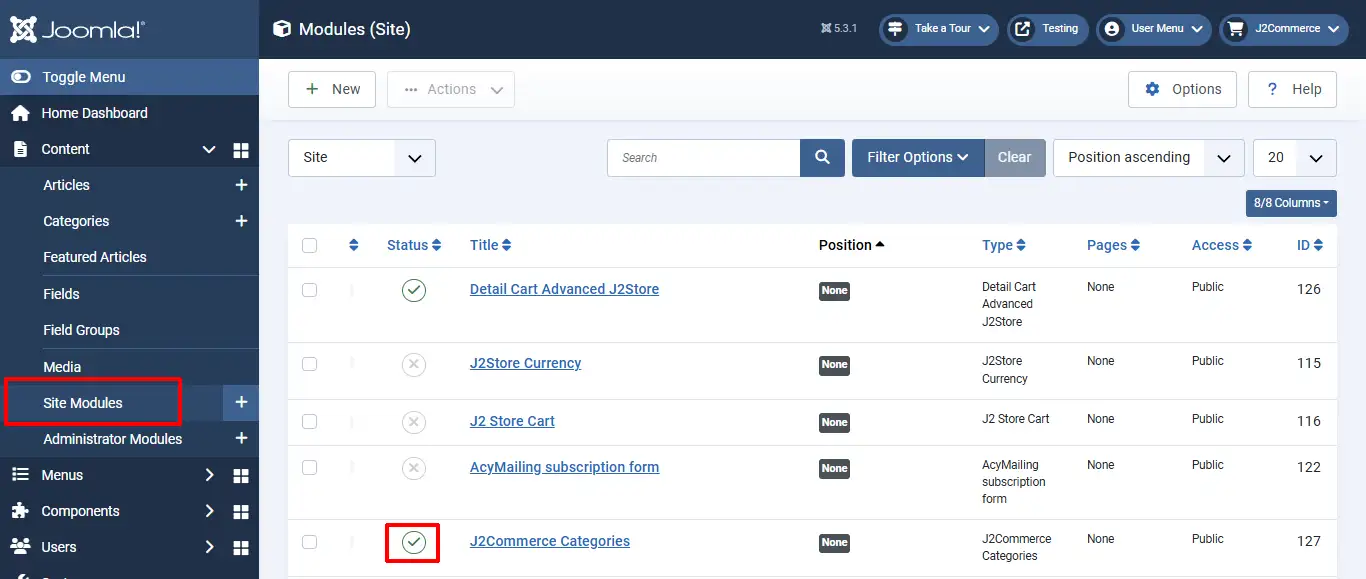Click the Help button
This screenshot has width=1366, height=579.
click(x=1293, y=89)
